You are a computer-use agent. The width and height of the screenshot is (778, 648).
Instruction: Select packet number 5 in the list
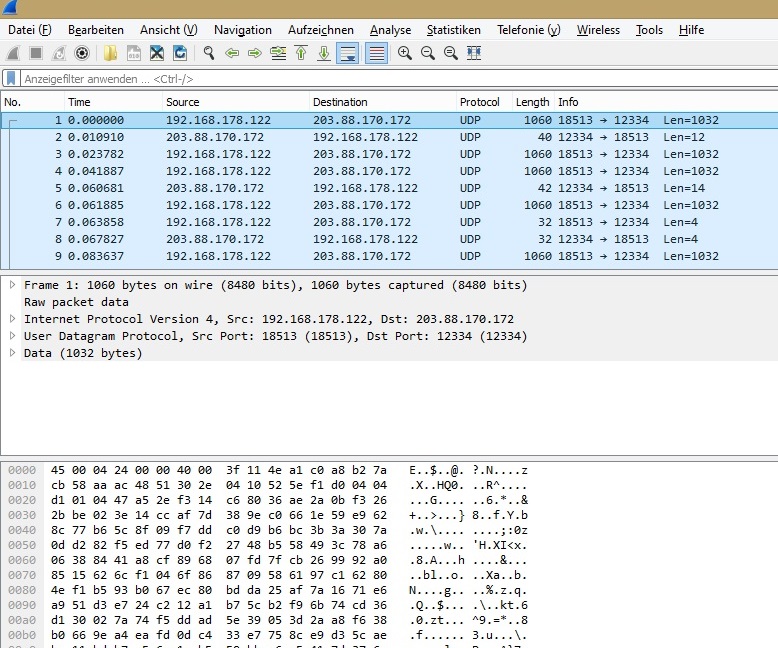pos(300,188)
